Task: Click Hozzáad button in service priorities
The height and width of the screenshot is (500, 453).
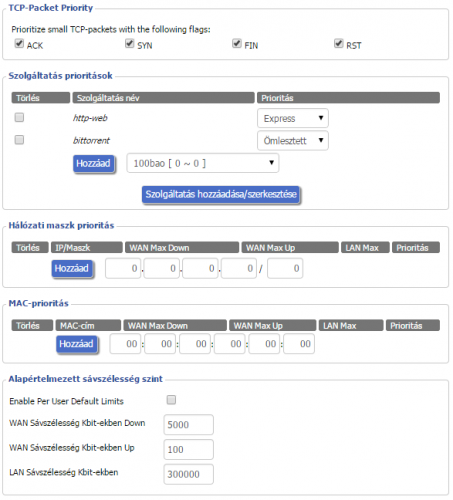Action: [94, 164]
